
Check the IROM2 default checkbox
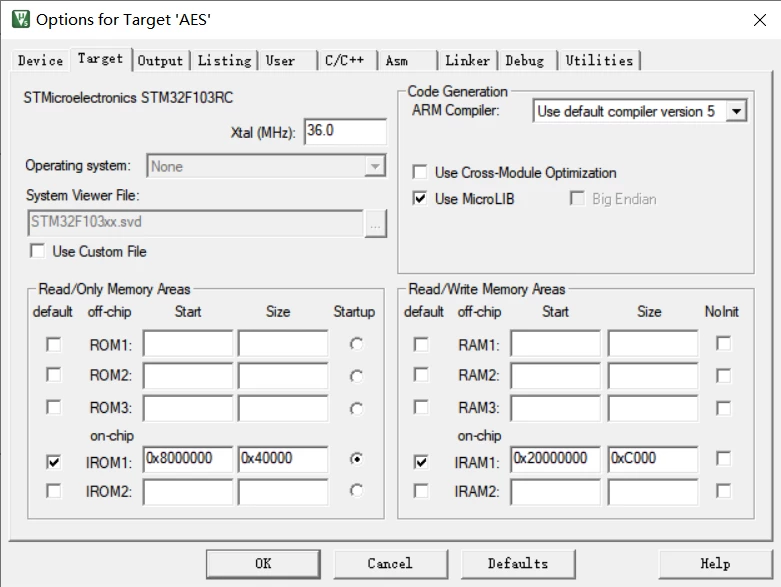[53, 491]
